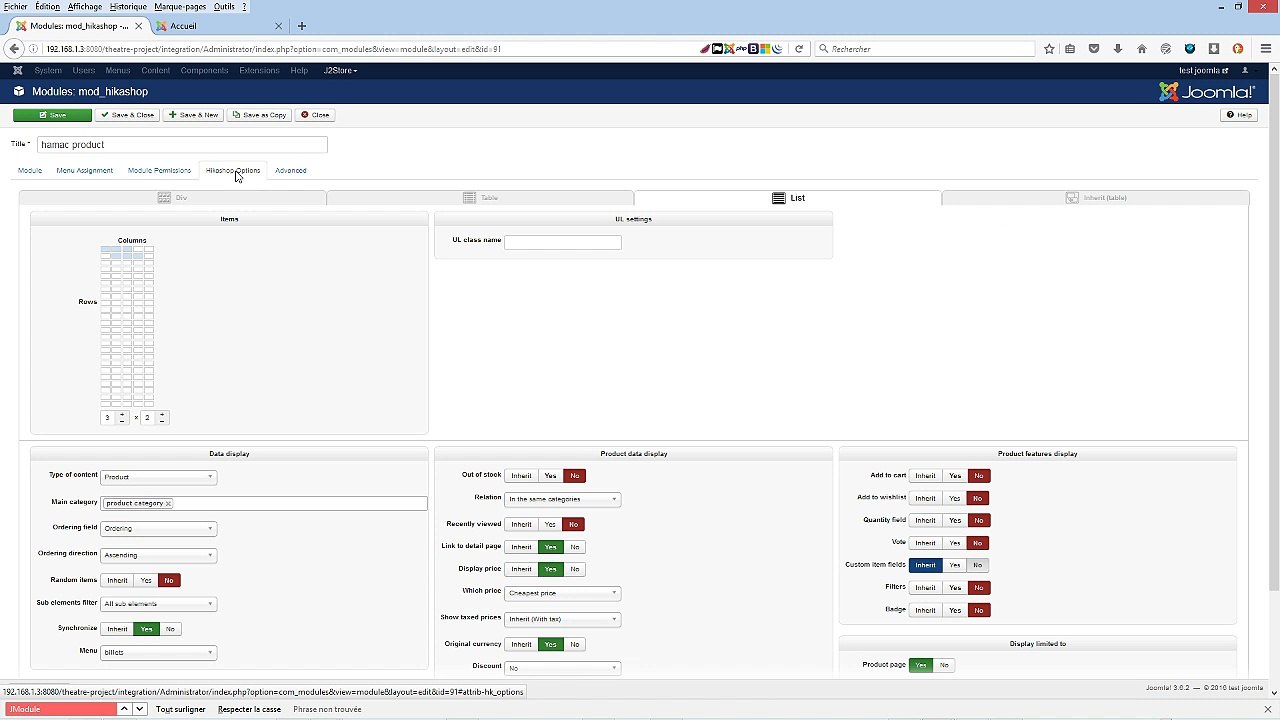Image resolution: width=1280 pixels, height=720 pixels.
Task: Click the browser back arrow
Action: pyautogui.click(x=14, y=49)
